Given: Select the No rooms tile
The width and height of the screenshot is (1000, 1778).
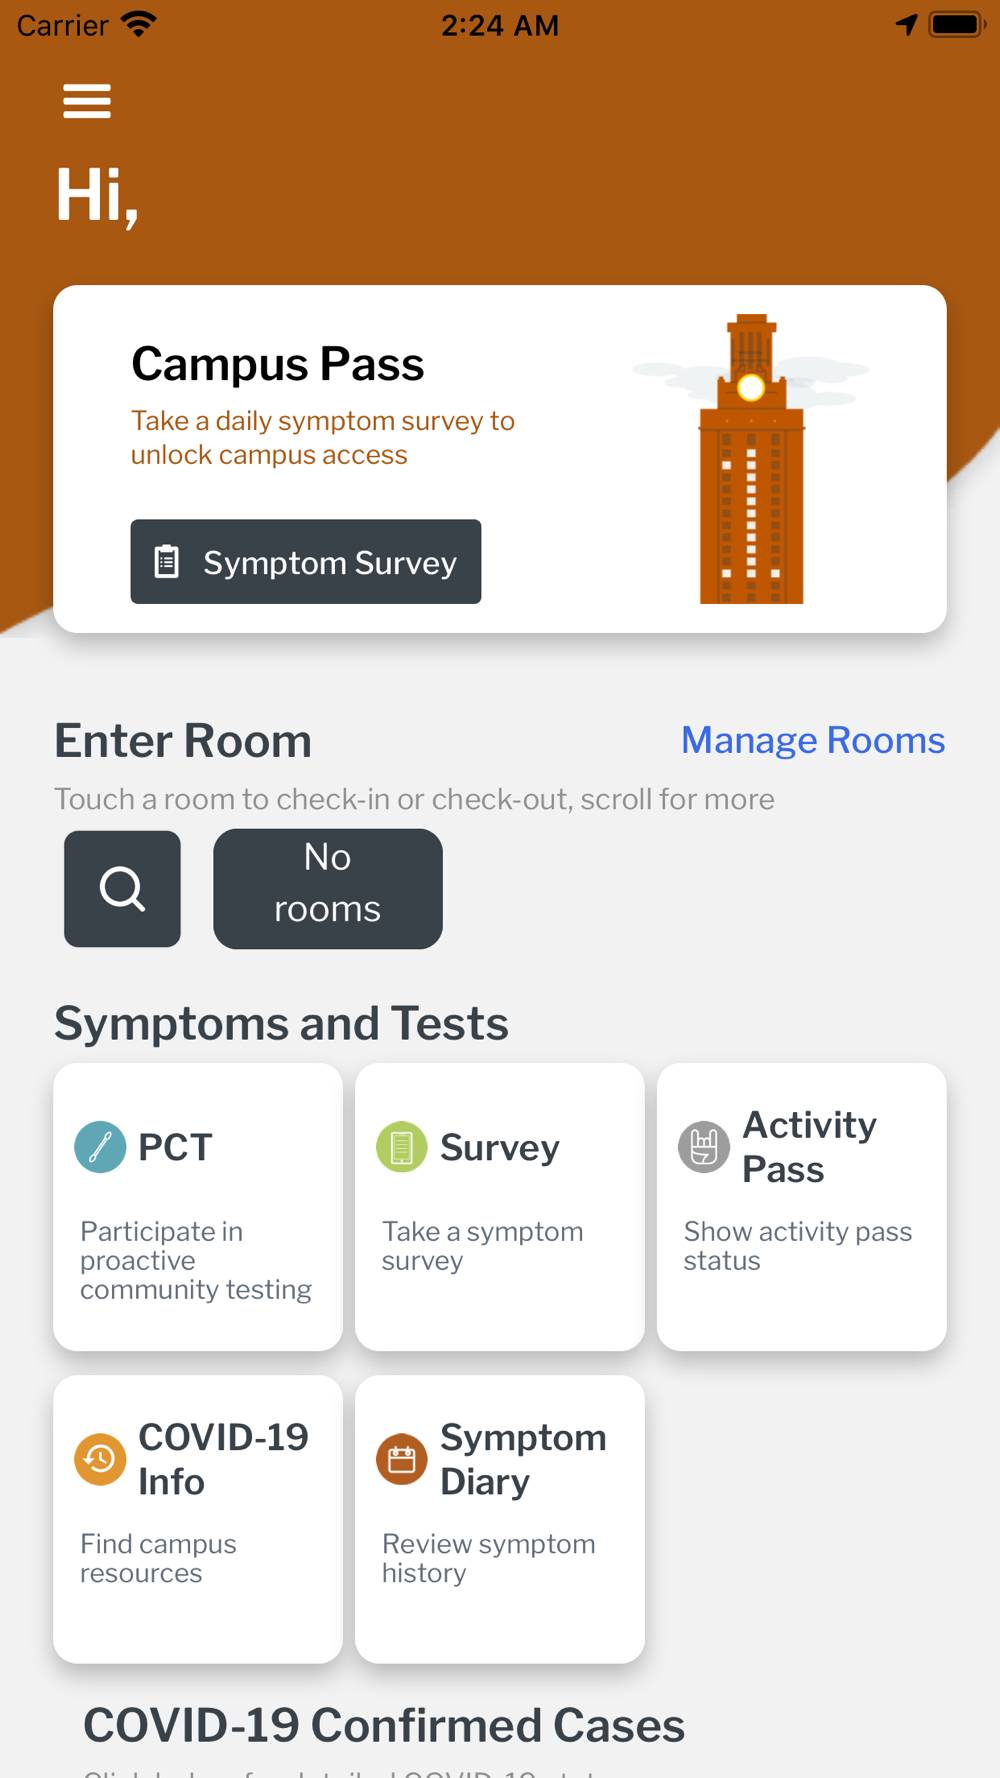Looking at the screenshot, I should point(328,888).
